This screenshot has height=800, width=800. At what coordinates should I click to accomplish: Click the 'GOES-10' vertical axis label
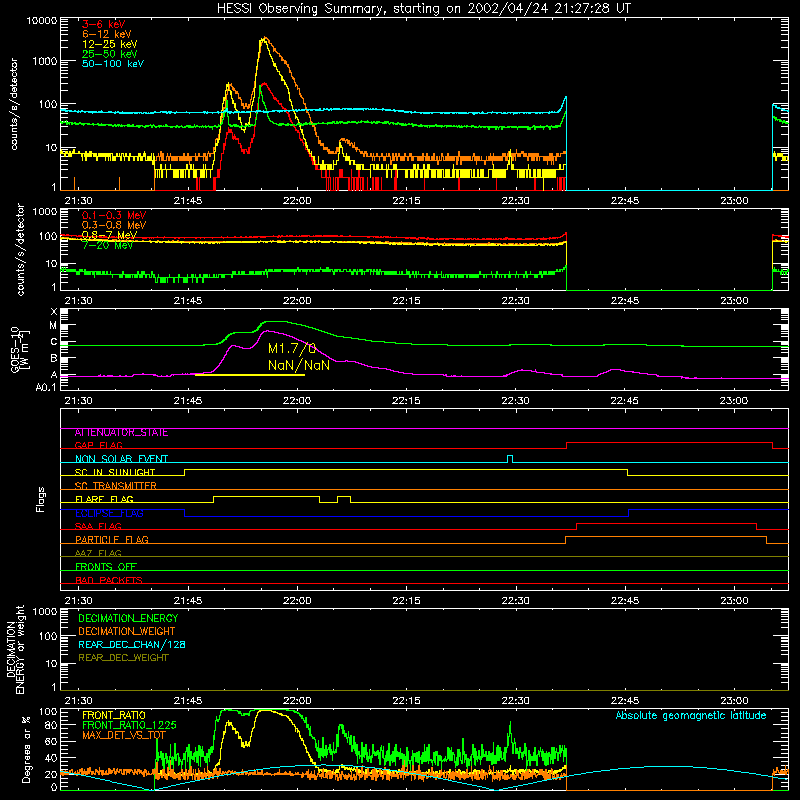(x=15, y=349)
